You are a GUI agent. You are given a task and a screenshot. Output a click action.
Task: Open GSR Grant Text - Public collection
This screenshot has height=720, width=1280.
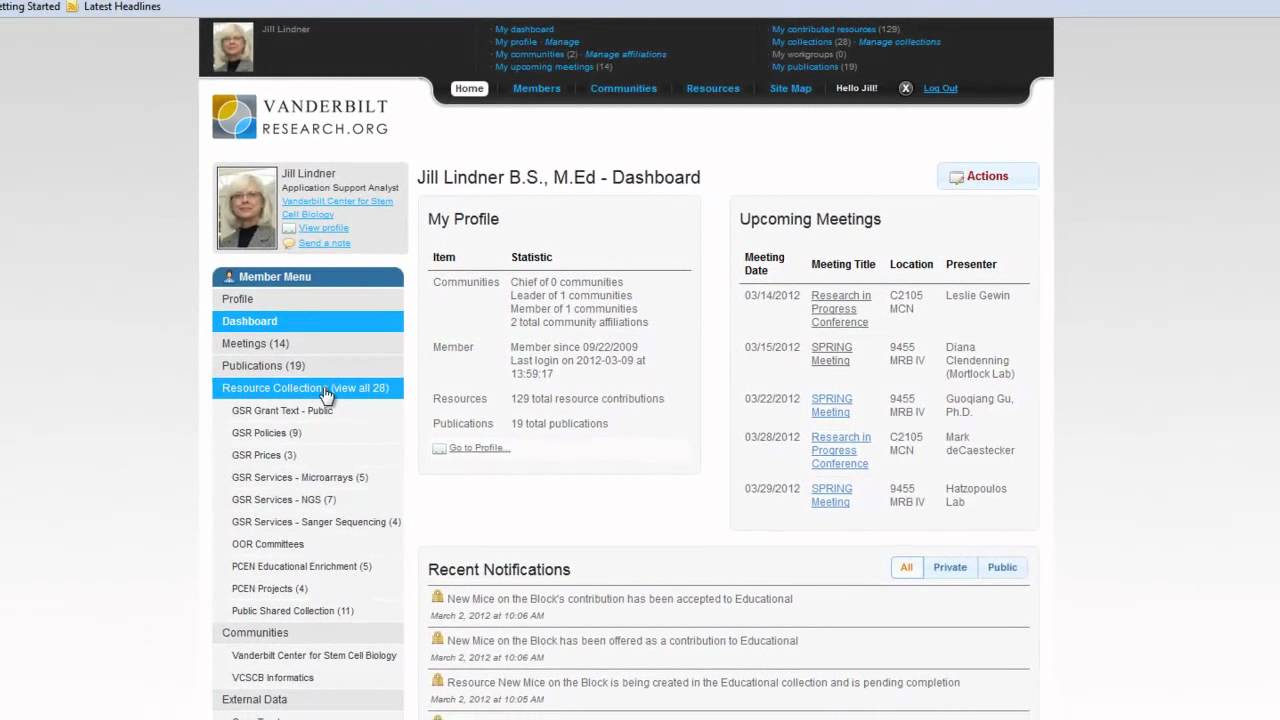click(x=282, y=410)
